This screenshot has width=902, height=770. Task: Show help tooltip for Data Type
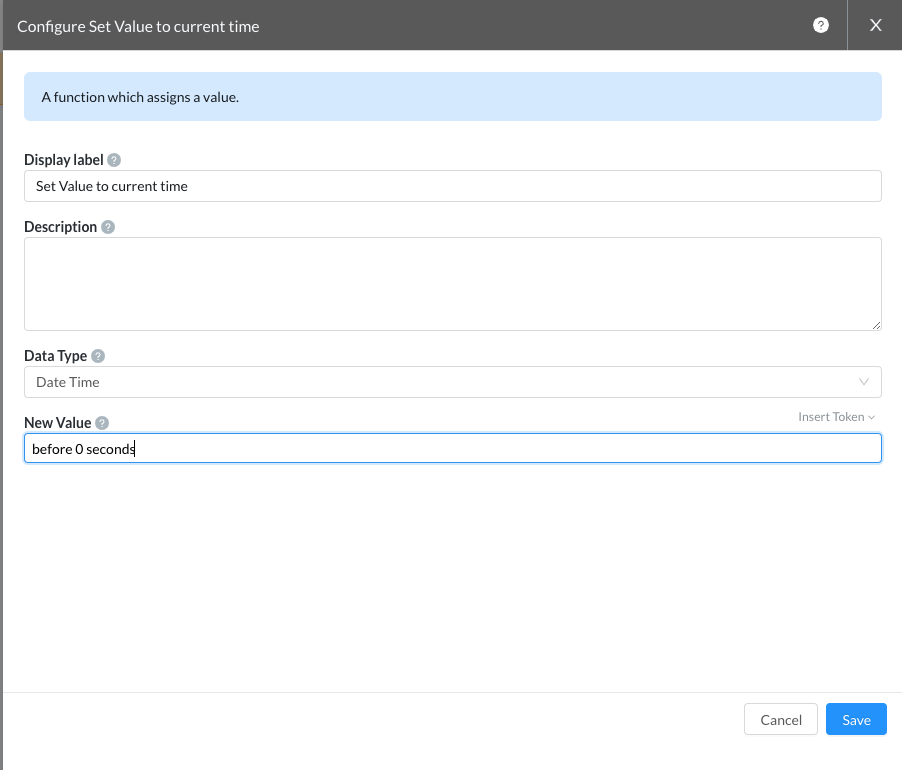(x=97, y=356)
